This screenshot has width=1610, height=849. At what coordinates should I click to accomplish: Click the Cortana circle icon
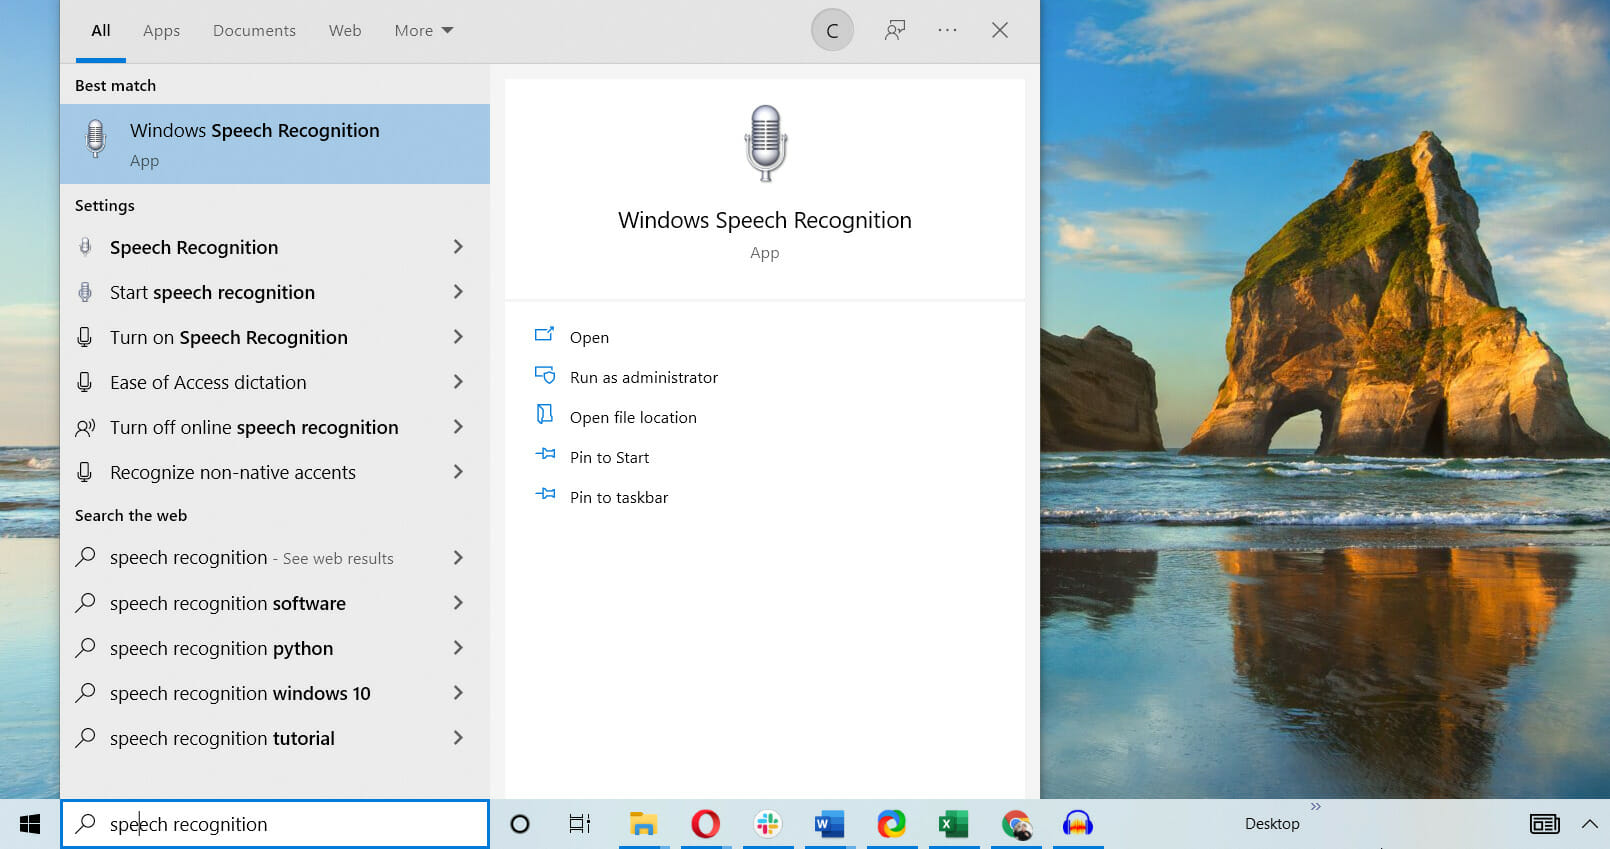520,824
